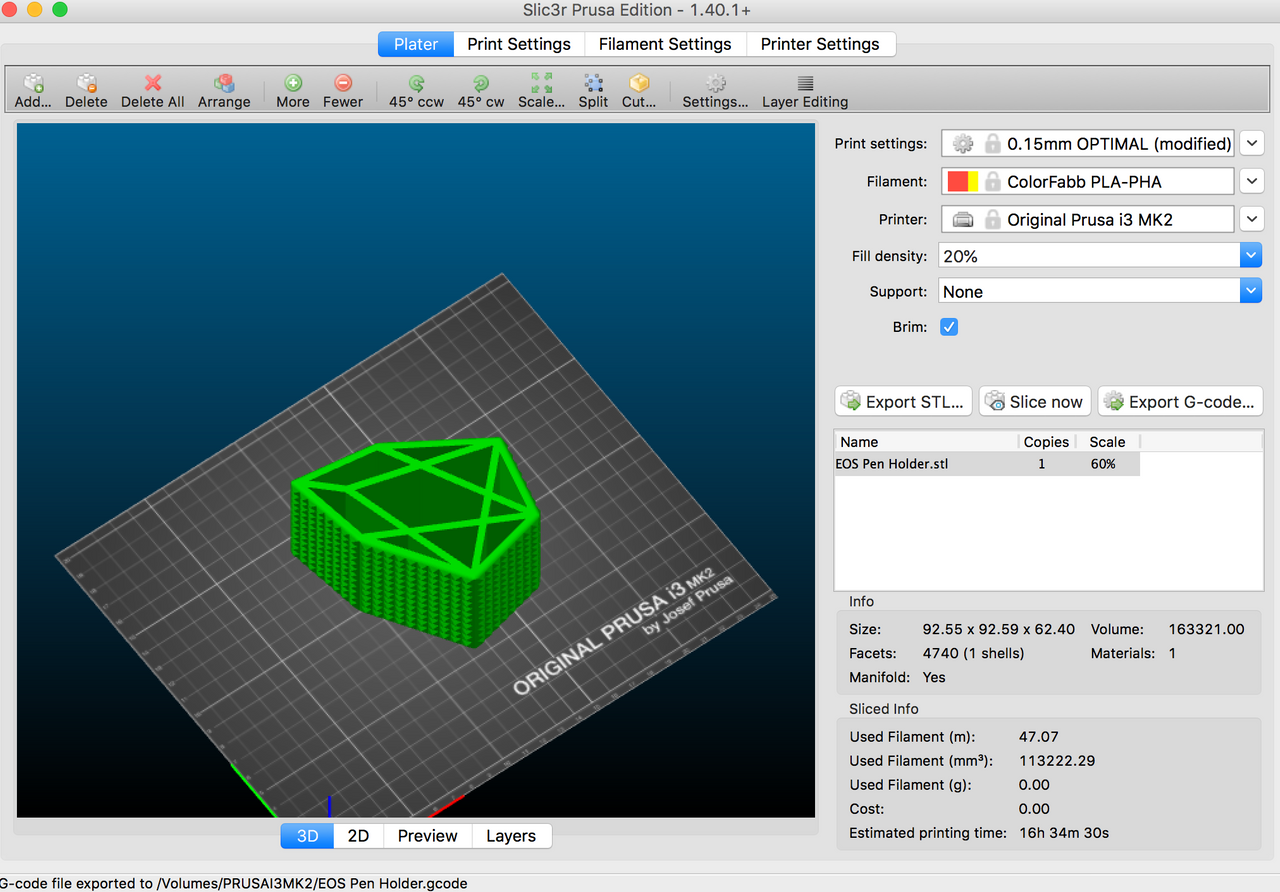
Task: Click the Scale column header
Action: tap(1108, 442)
